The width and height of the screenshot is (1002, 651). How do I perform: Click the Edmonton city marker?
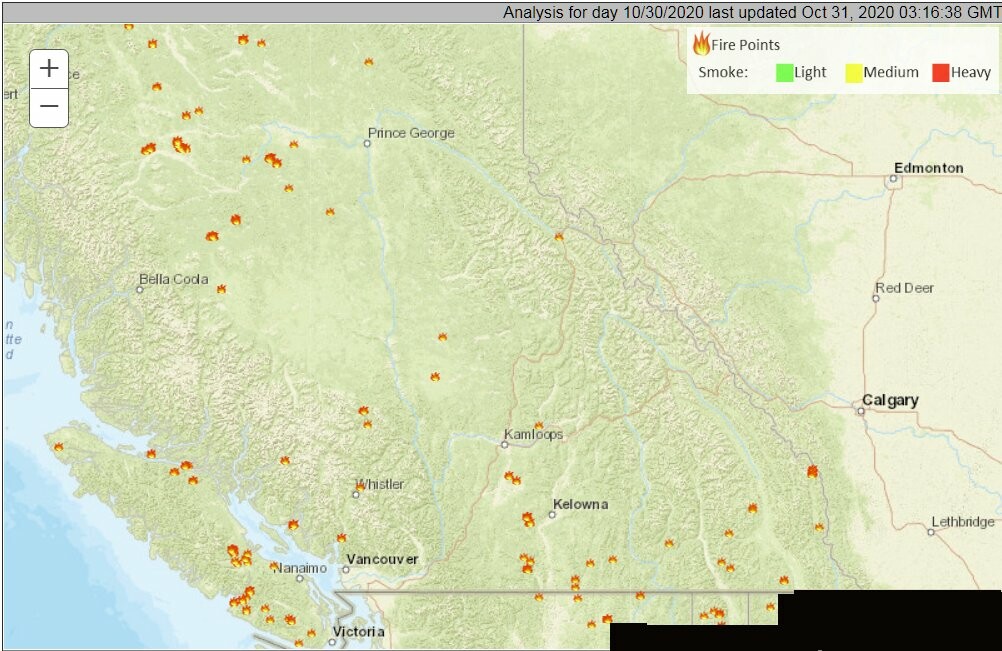892,180
